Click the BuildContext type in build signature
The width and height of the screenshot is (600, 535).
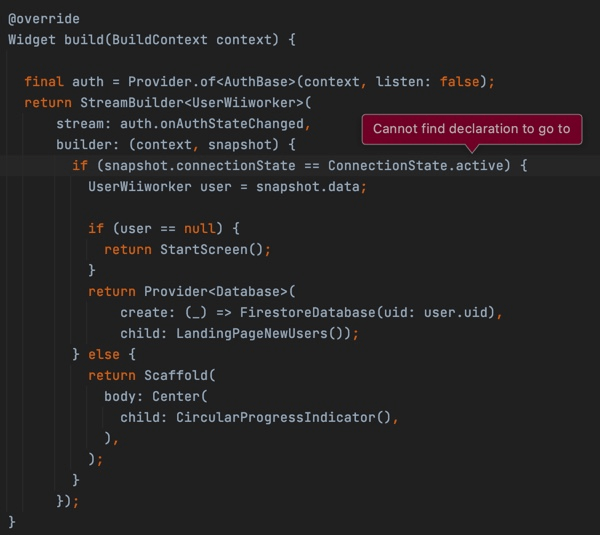click(x=151, y=40)
